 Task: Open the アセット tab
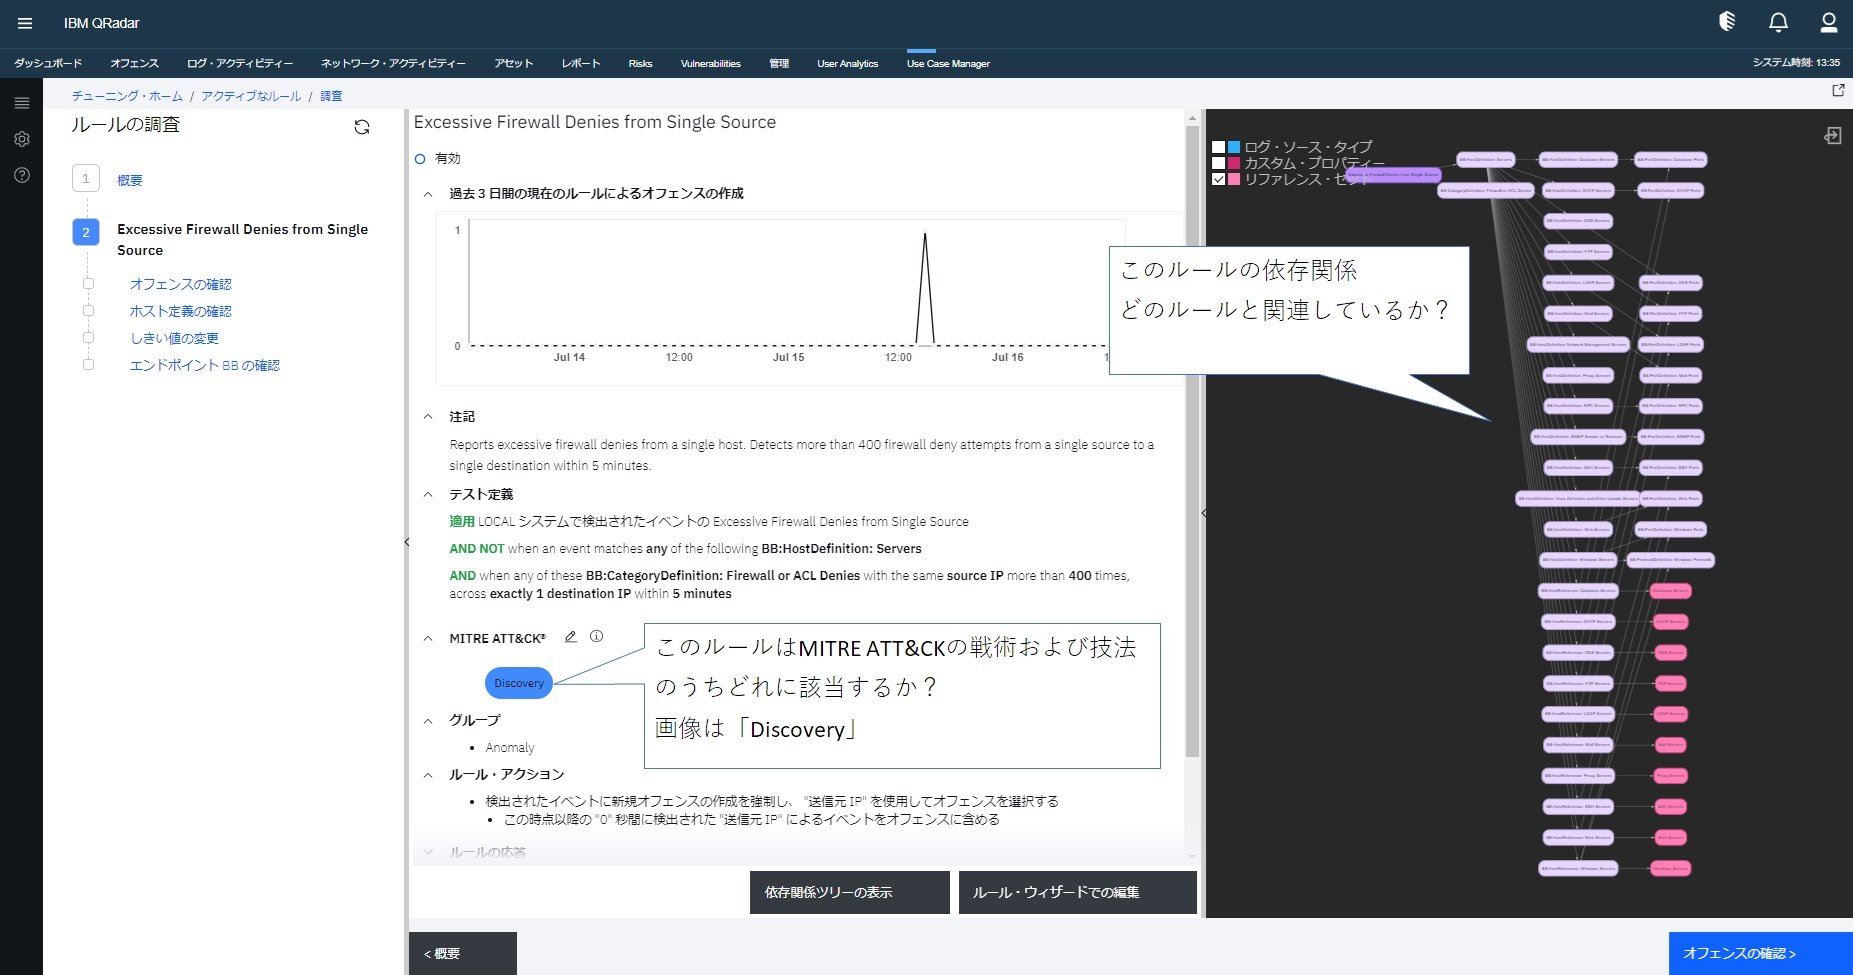(x=514, y=63)
